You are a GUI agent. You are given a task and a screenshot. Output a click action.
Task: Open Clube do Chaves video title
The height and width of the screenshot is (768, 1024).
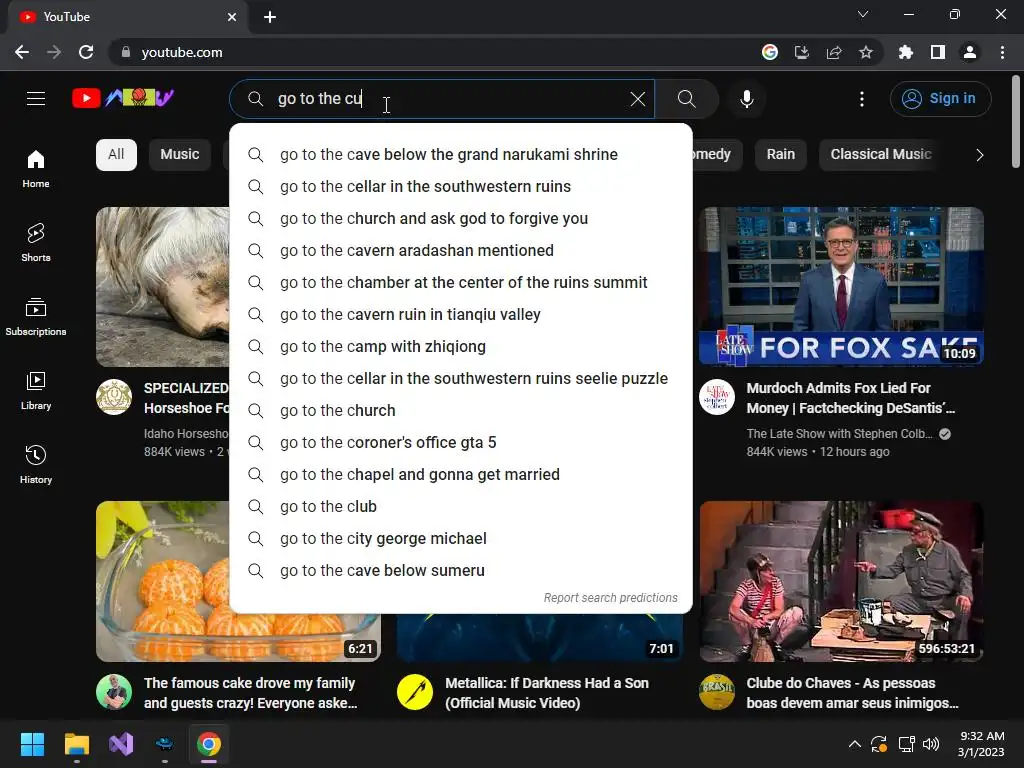(852, 693)
